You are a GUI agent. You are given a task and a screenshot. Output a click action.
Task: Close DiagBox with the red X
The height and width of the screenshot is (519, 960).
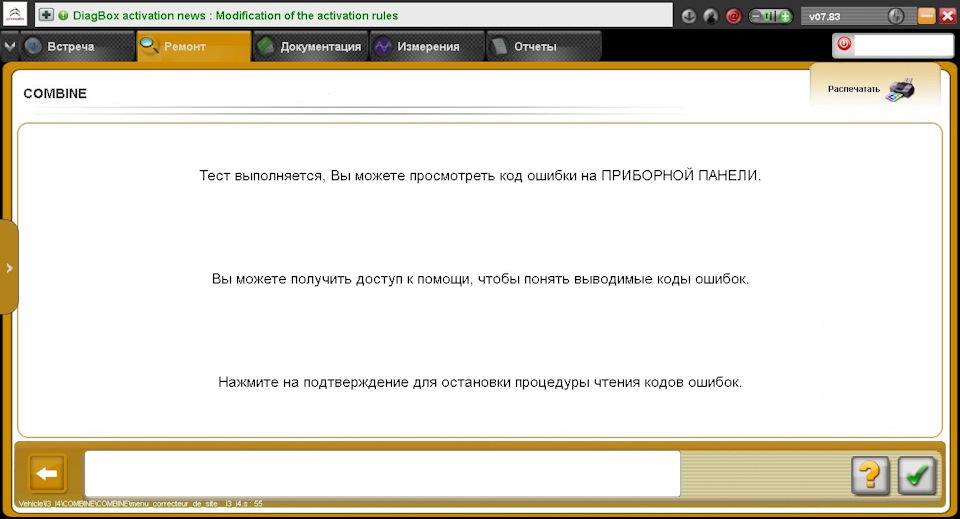pos(947,16)
